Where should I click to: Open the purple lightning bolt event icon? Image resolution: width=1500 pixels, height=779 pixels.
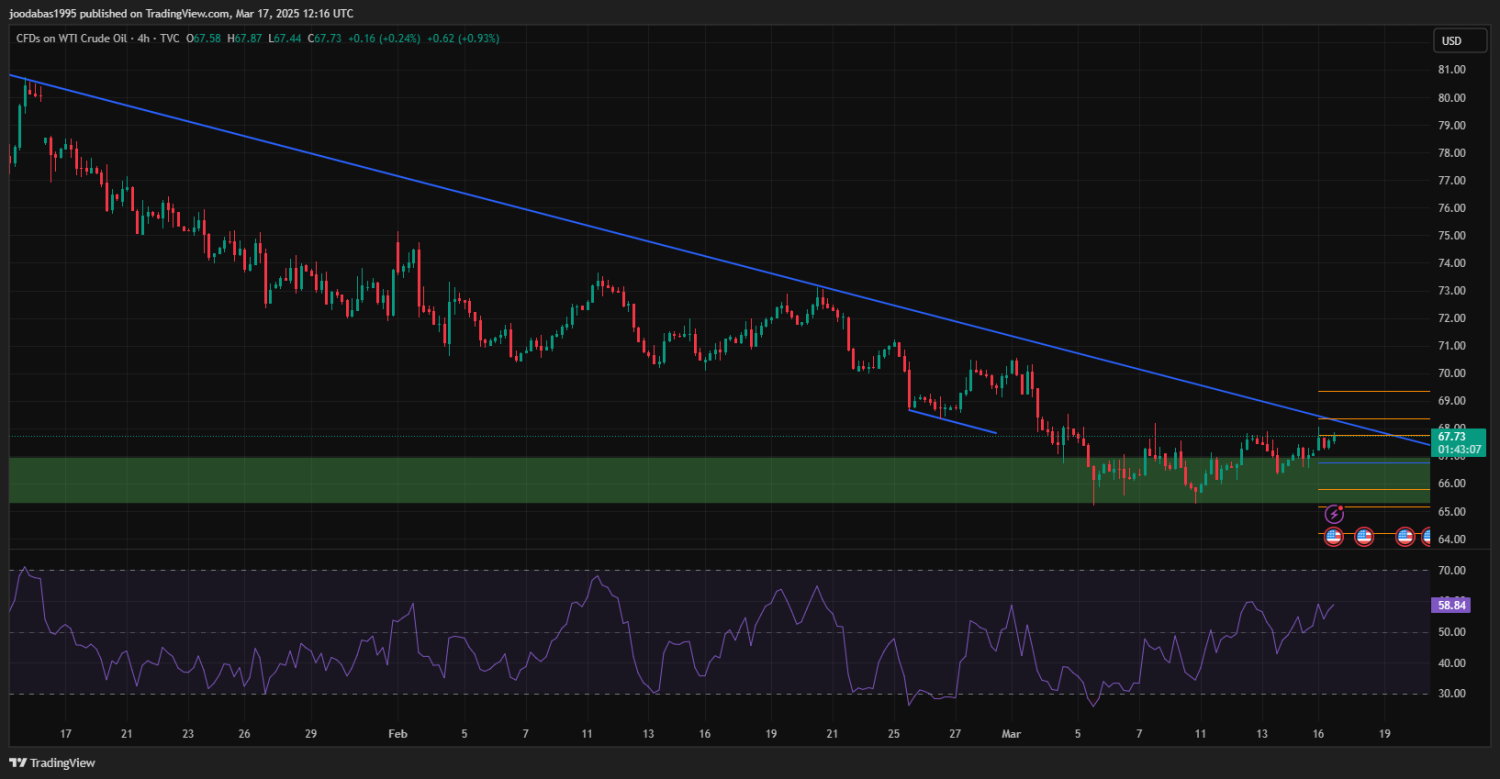pos(1334,514)
